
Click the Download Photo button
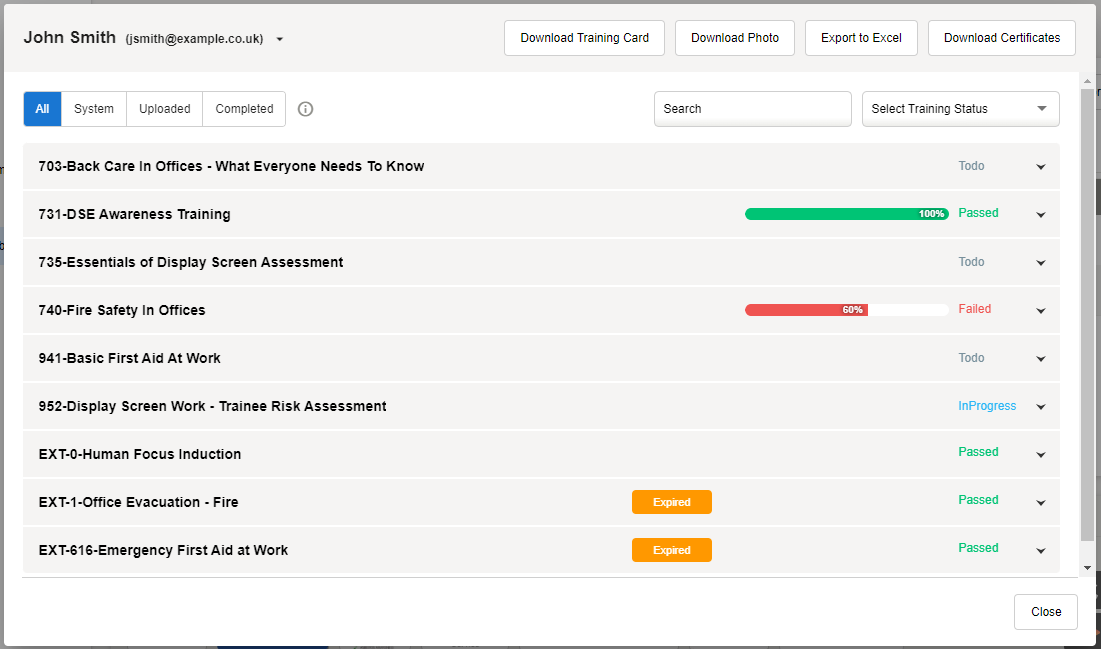pos(734,38)
